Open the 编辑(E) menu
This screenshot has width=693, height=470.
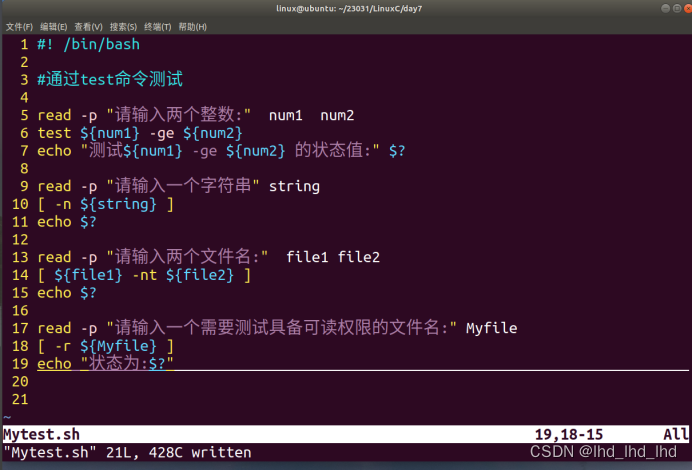[53, 27]
